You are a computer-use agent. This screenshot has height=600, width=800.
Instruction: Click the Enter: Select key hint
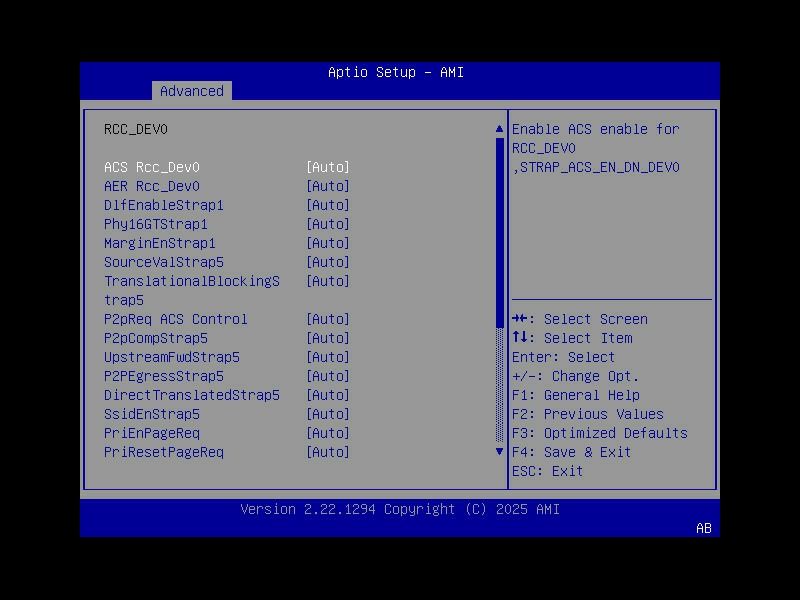564,357
